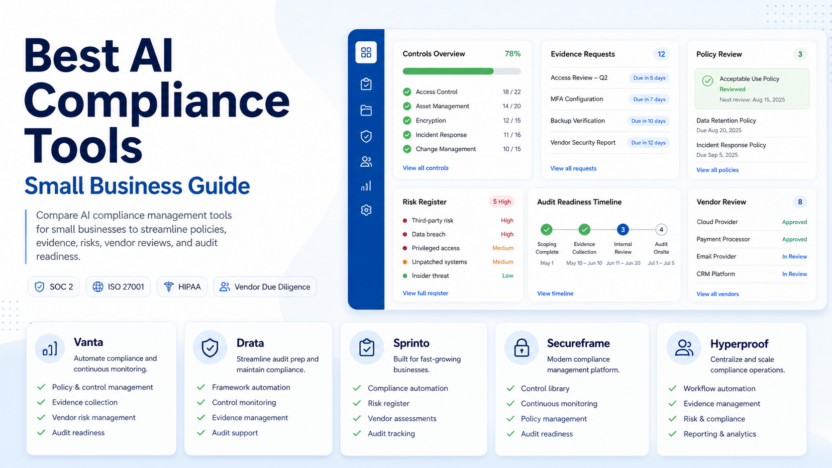
Task: Select the Unpatched systems risk row
Action: (458, 262)
